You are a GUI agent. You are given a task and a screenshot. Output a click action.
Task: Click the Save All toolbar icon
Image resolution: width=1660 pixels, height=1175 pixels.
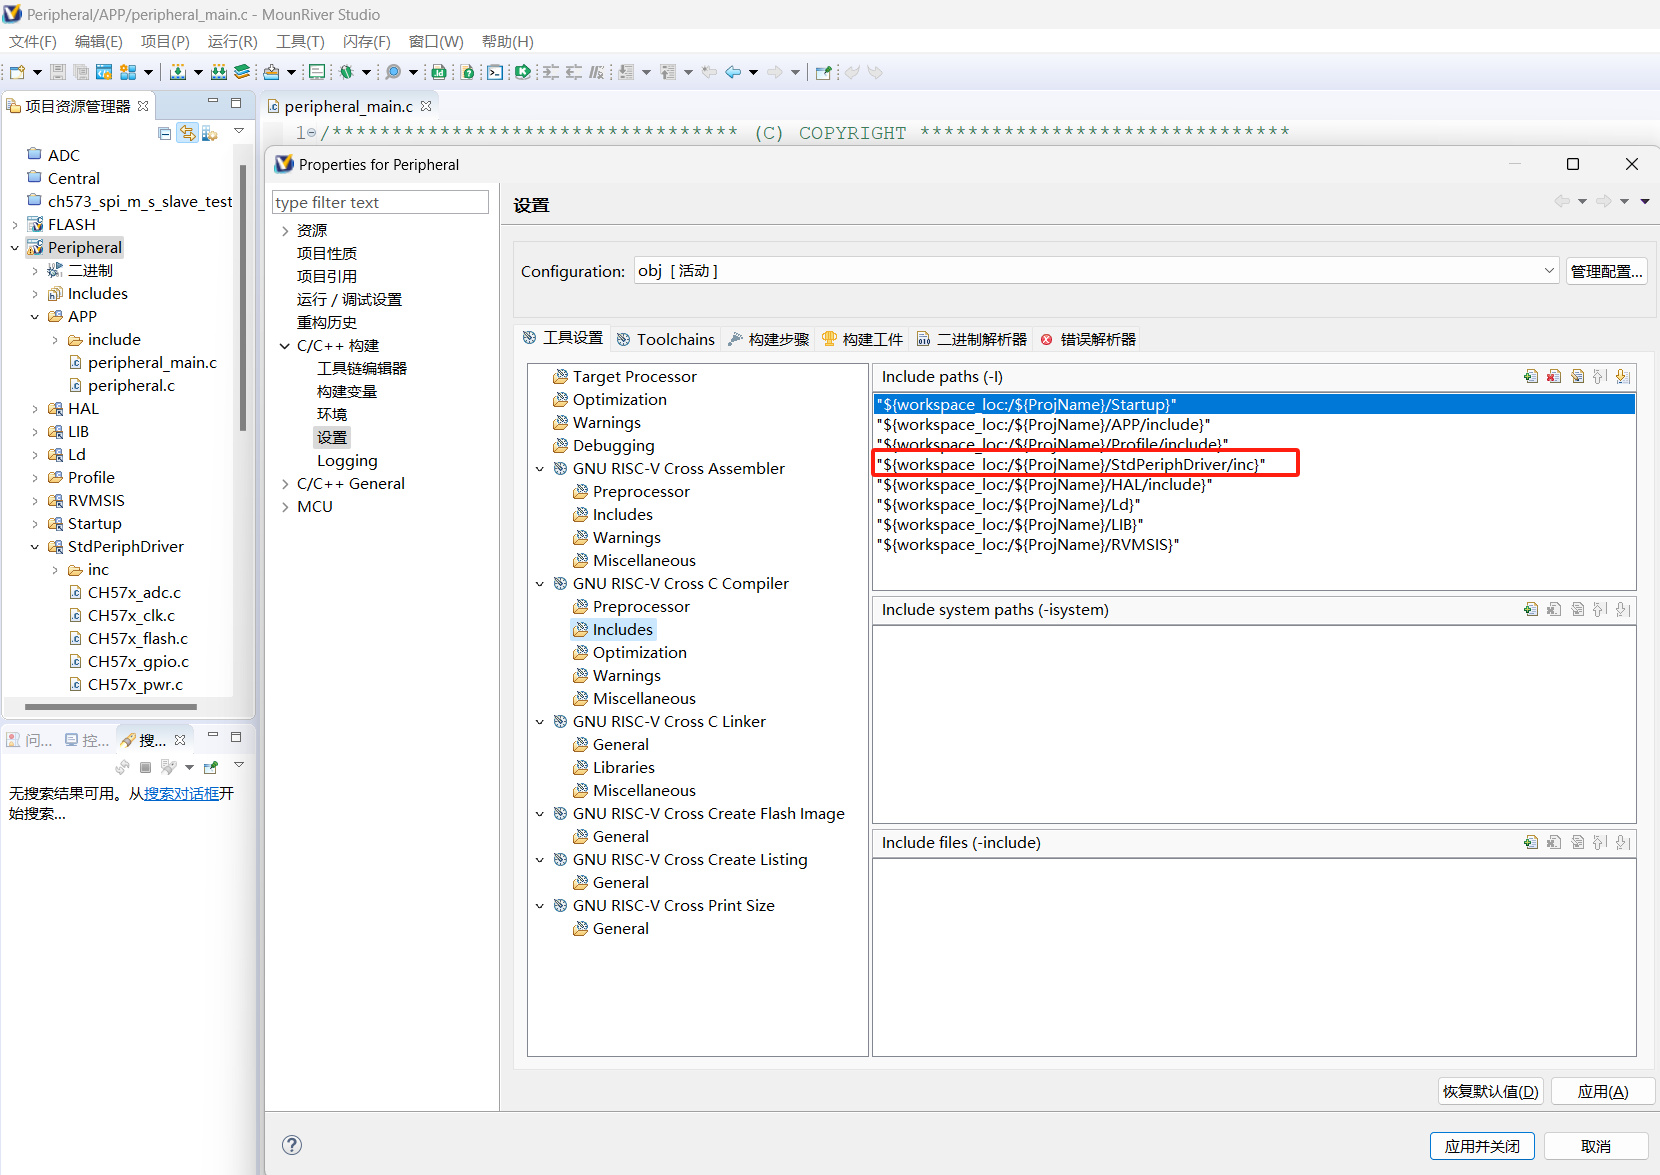[x=80, y=72]
